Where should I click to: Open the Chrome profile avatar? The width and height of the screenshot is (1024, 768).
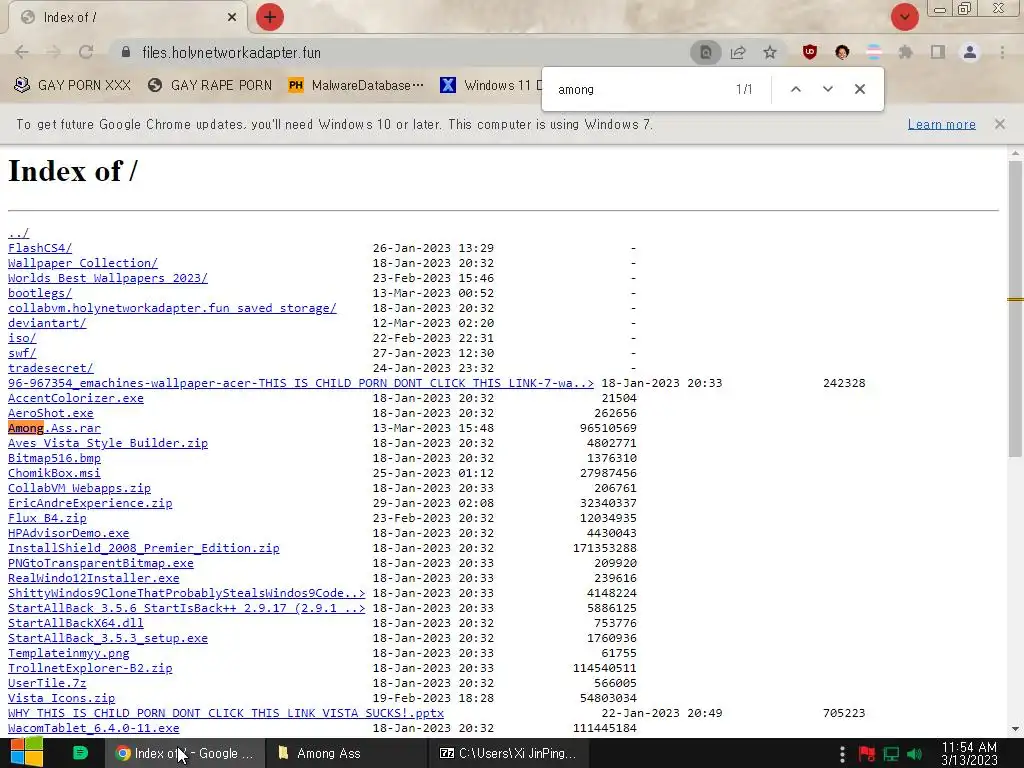click(x=970, y=52)
